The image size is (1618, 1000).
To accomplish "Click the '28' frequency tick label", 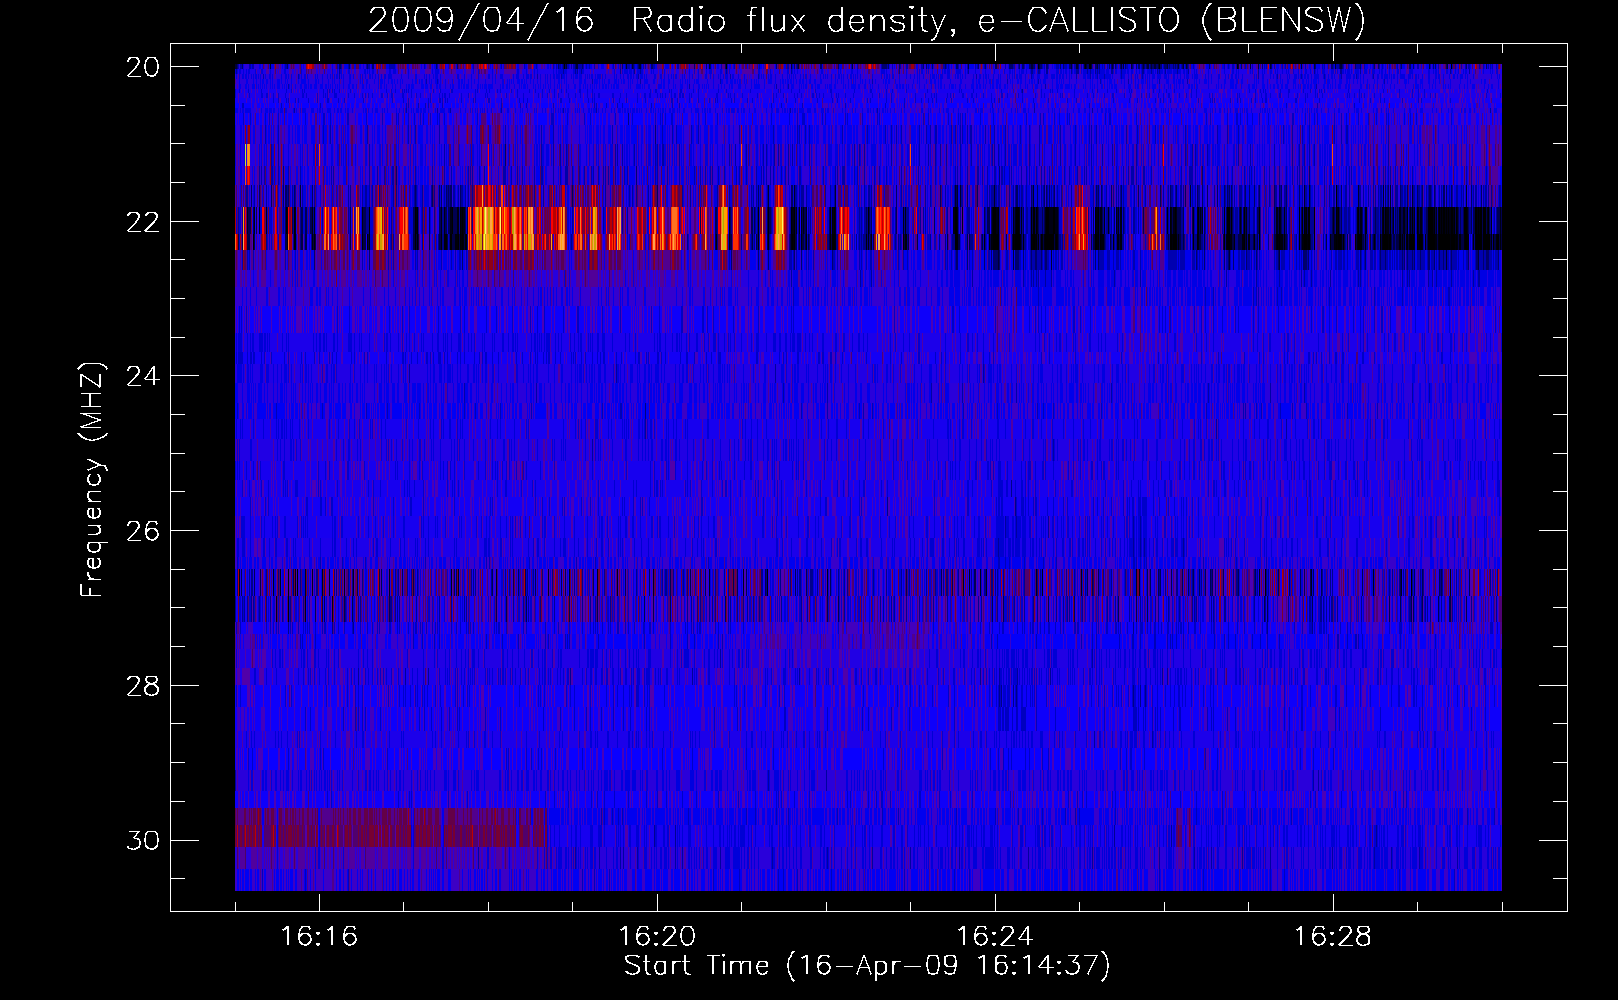I will tap(142, 686).
